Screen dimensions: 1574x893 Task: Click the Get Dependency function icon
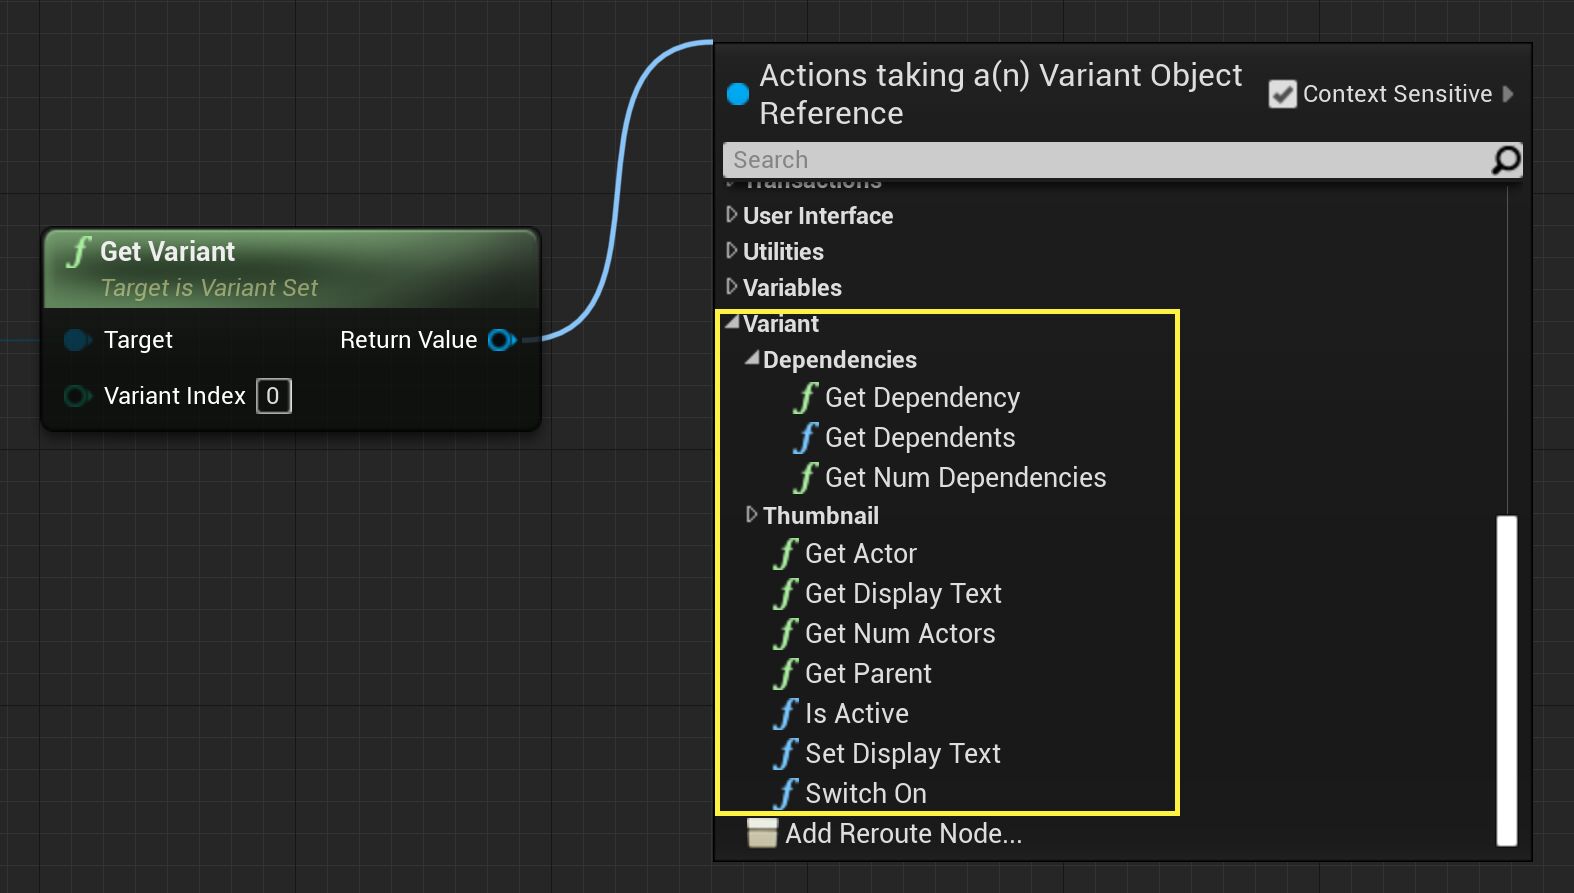pyautogui.click(x=806, y=398)
